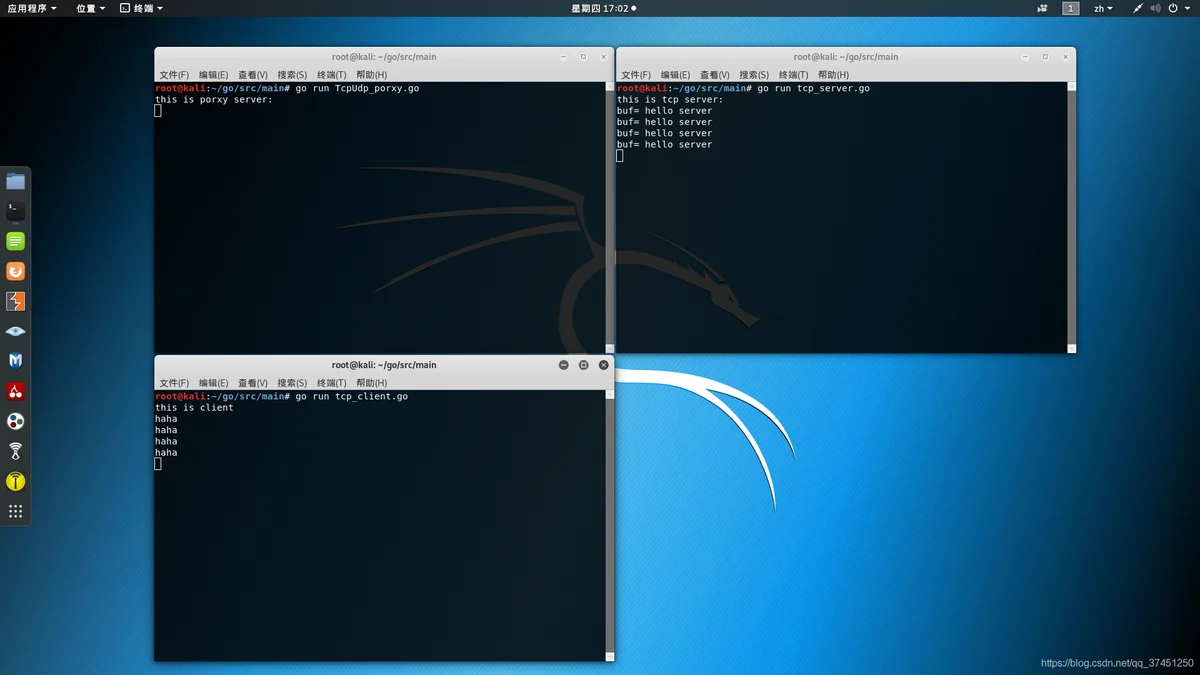The height and width of the screenshot is (675, 1200).
Task: Open 编辑(E) menu in the tcp_server terminal
Action: 675,75
